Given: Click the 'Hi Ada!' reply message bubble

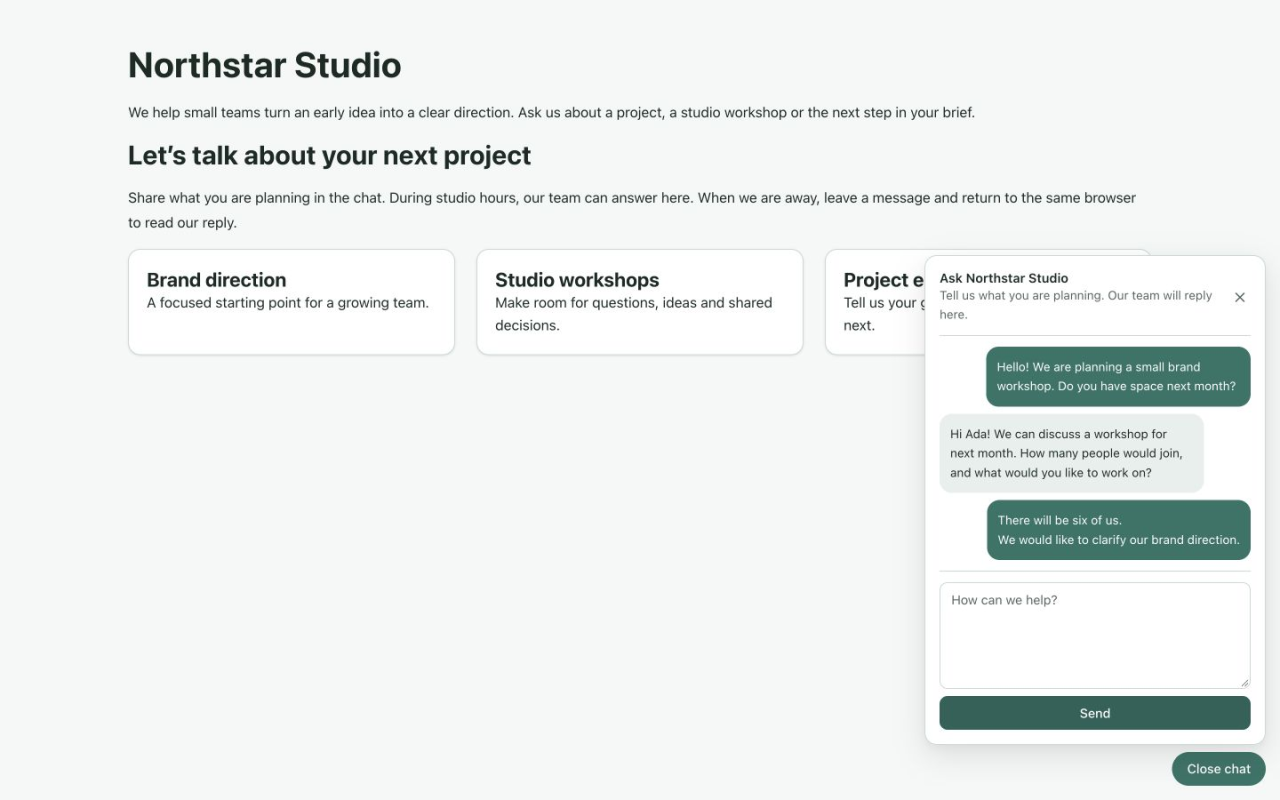Looking at the screenshot, I should (x=1072, y=453).
